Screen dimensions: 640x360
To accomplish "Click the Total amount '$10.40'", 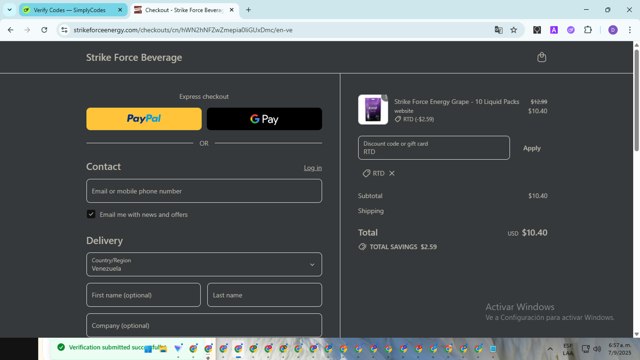I will pos(535,233).
